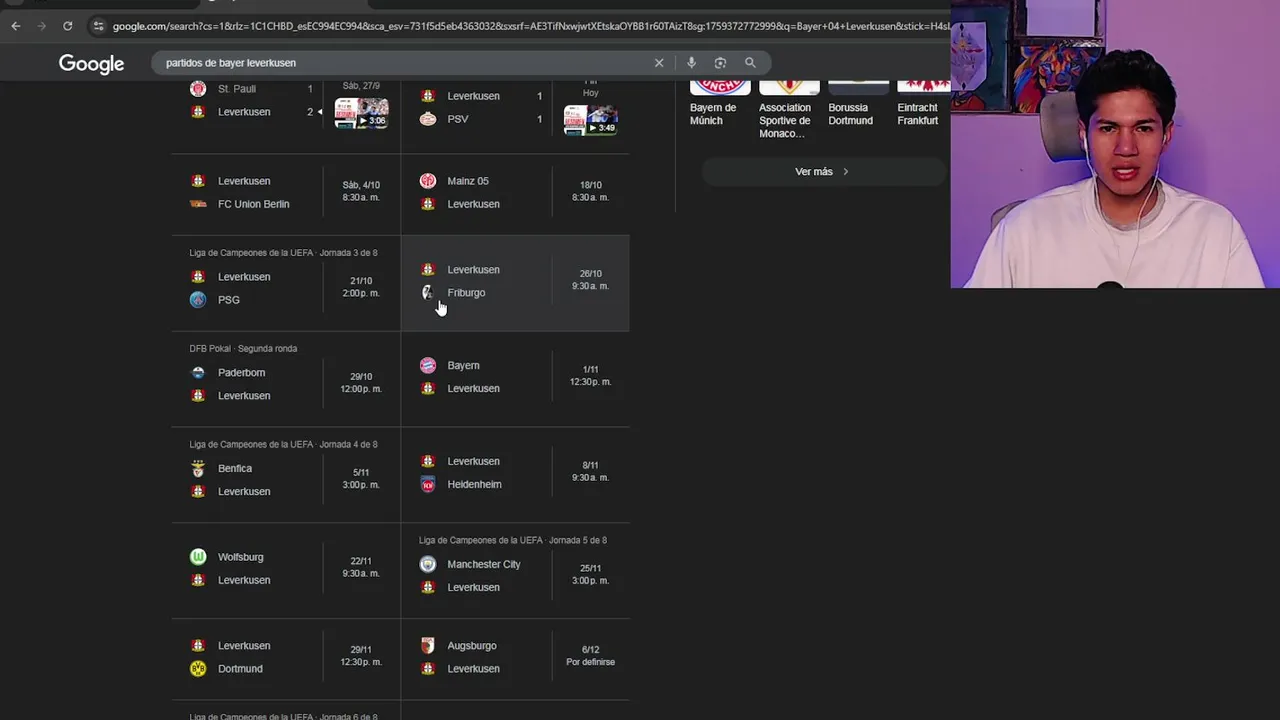
Task: Reload the page with refresh icon
Action: [67, 26]
